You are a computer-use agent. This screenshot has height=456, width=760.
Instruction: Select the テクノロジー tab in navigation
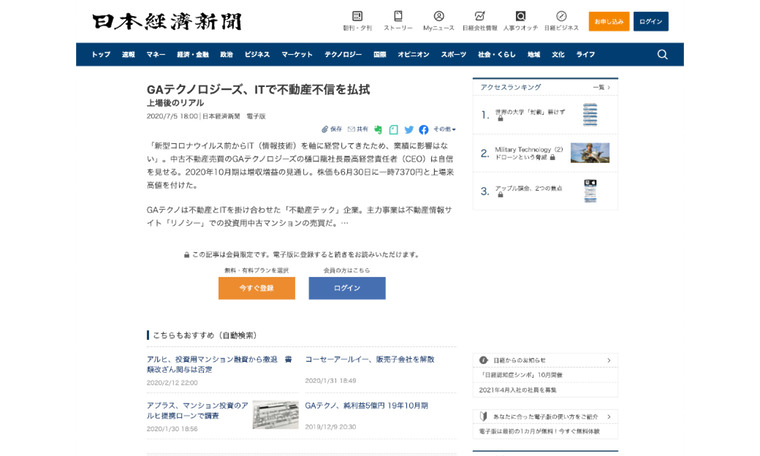click(343, 54)
